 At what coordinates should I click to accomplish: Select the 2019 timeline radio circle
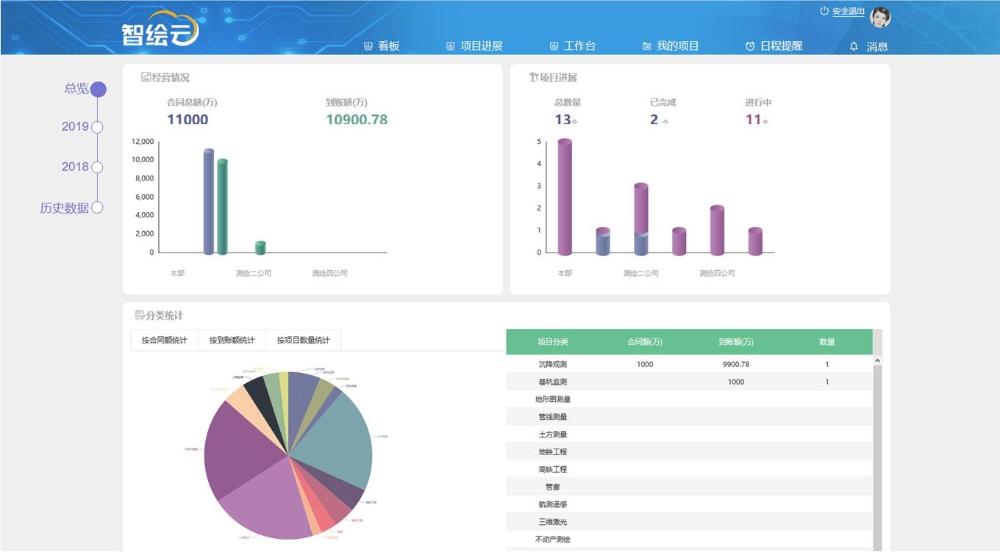[97, 127]
